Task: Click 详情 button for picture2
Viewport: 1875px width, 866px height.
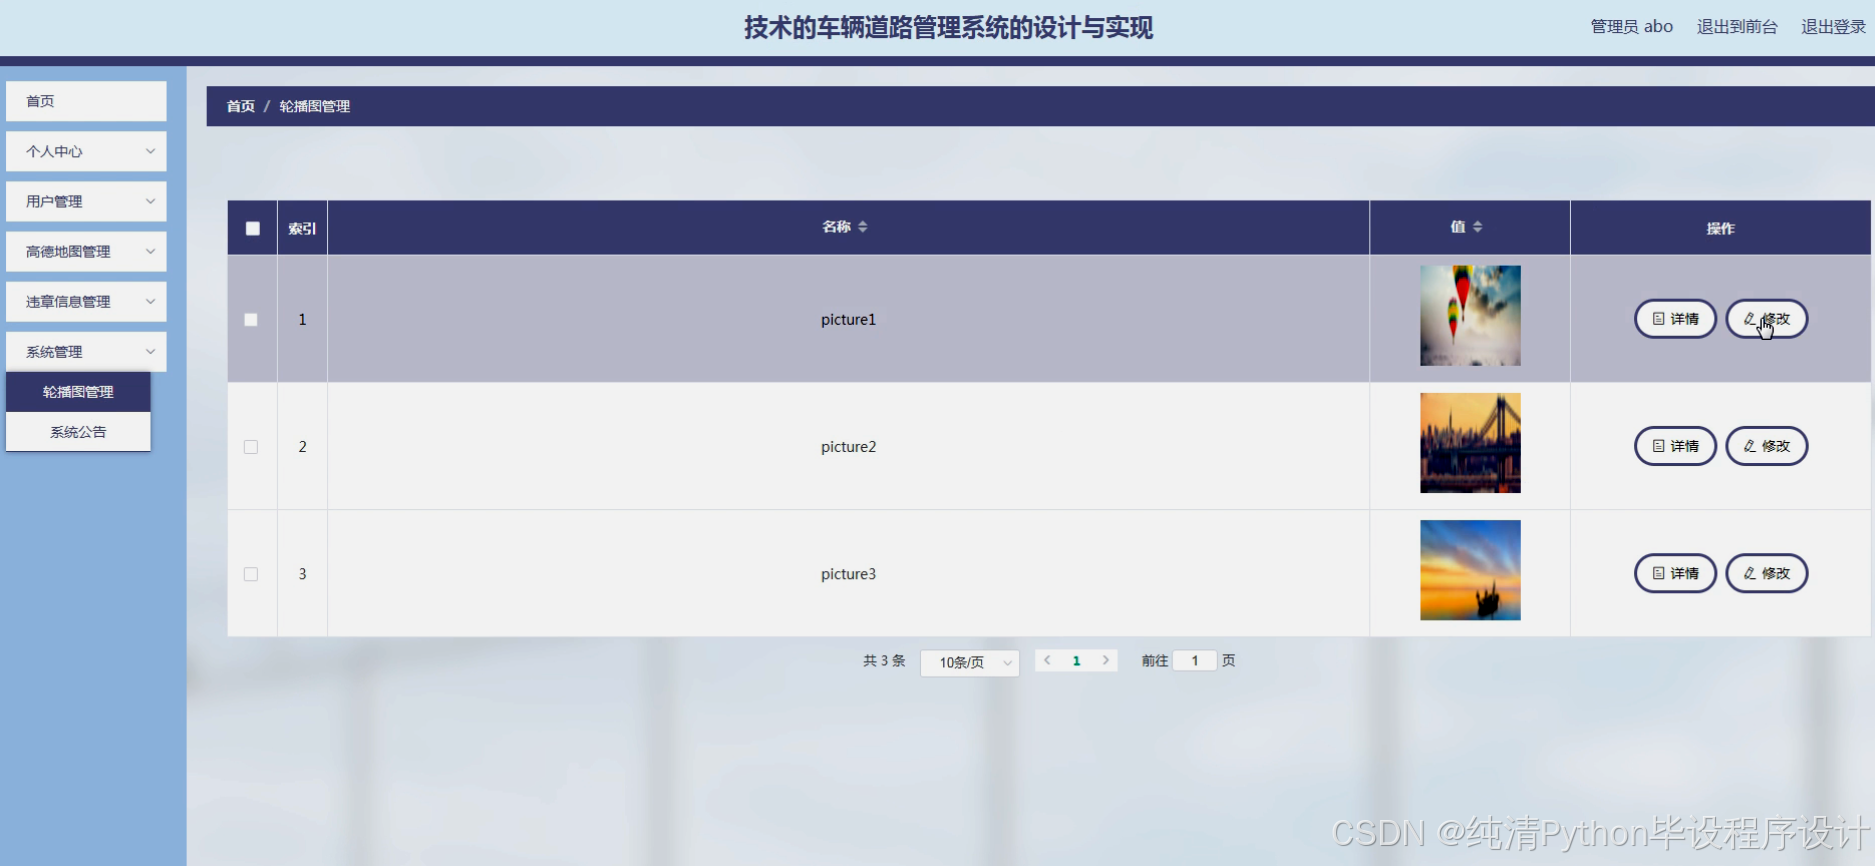Action: [x=1675, y=446]
